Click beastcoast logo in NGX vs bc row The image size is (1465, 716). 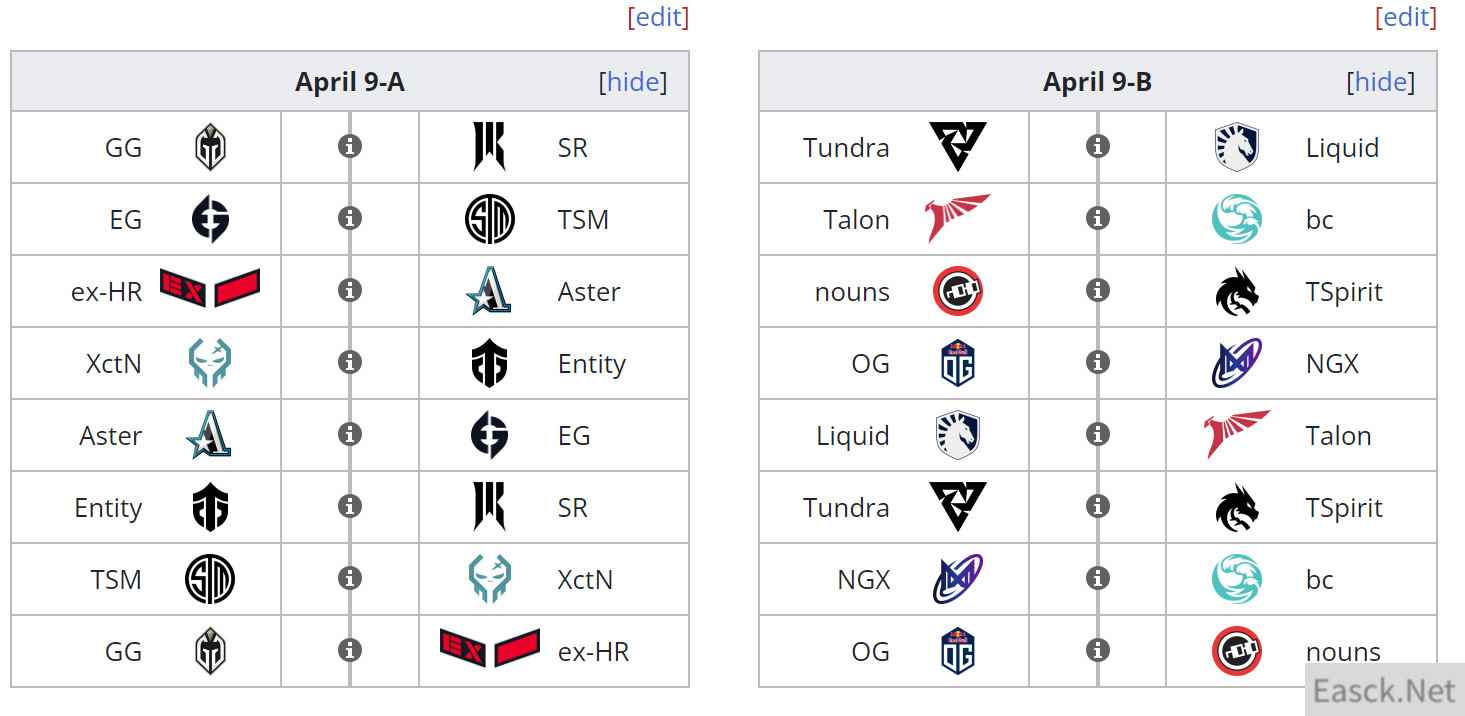(x=1237, y=579)
